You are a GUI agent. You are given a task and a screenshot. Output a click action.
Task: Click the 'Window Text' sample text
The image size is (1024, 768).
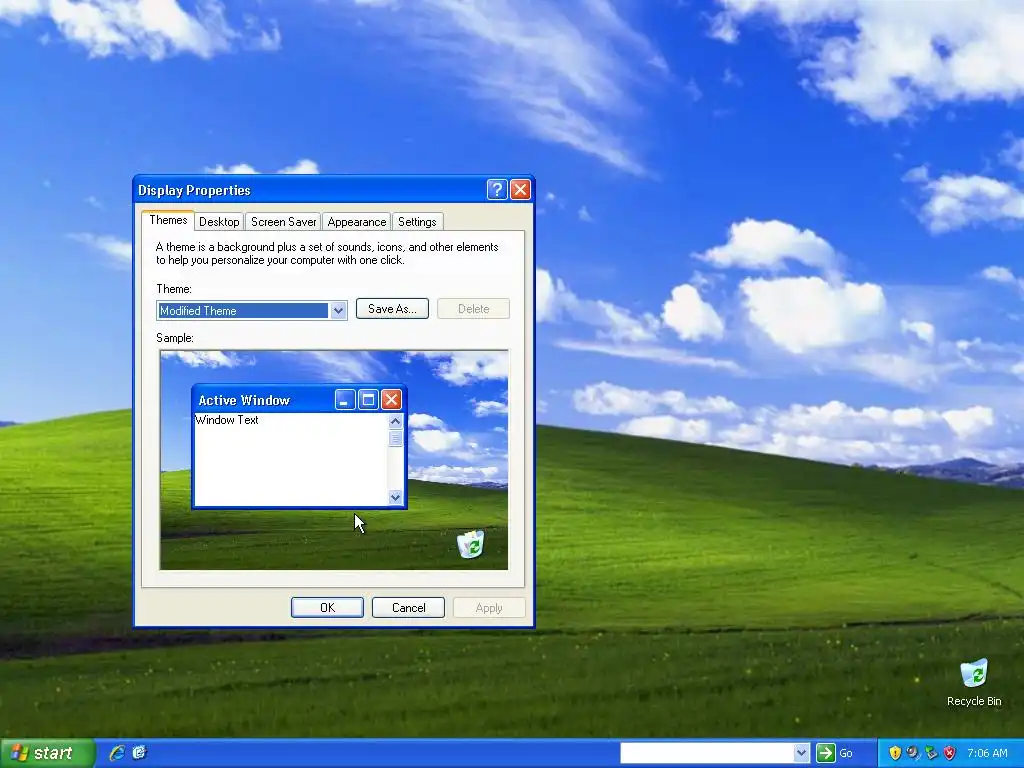pyautogui.click(x=227, y=420)
